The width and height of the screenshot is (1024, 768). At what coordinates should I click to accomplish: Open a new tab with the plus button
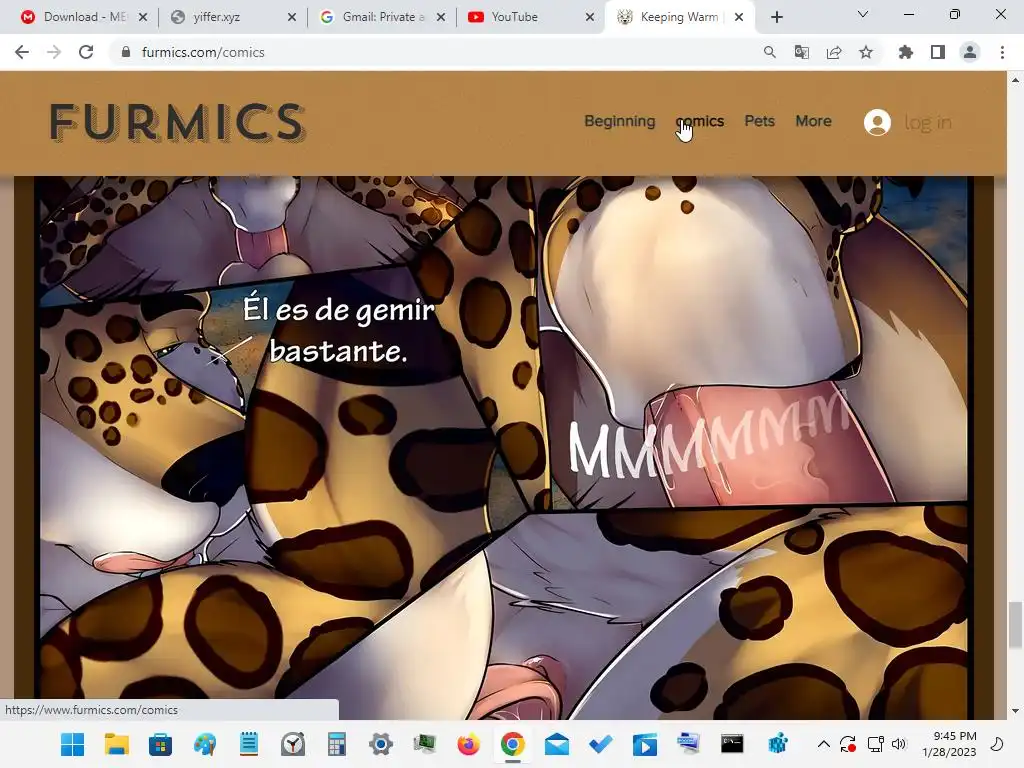[776, 17]
